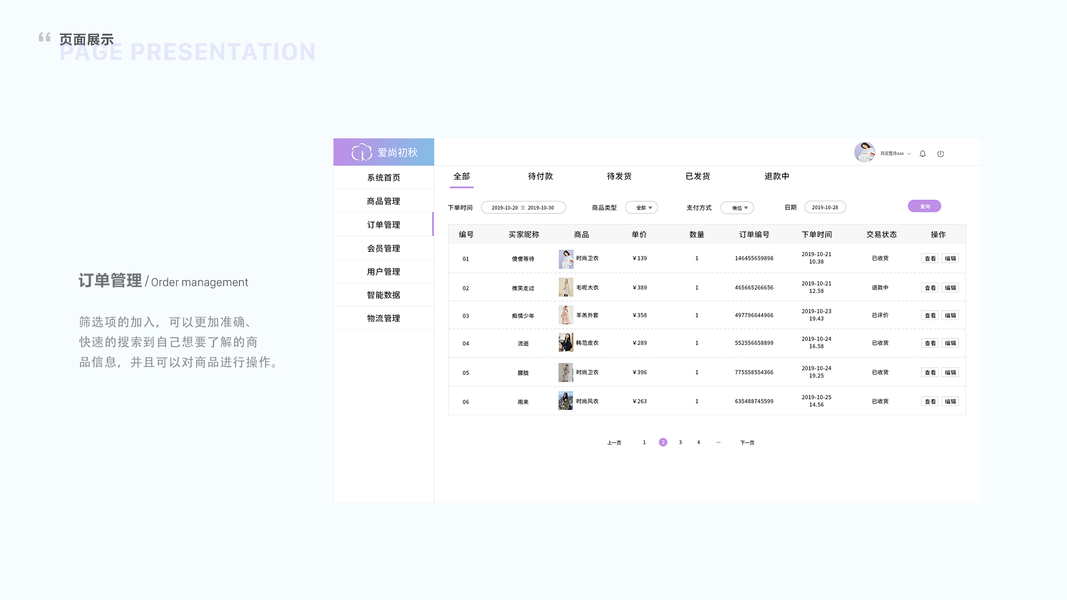1067x600 pixels.
Task: Open 会员管理 in the sidebar
Action: point(384,248)
